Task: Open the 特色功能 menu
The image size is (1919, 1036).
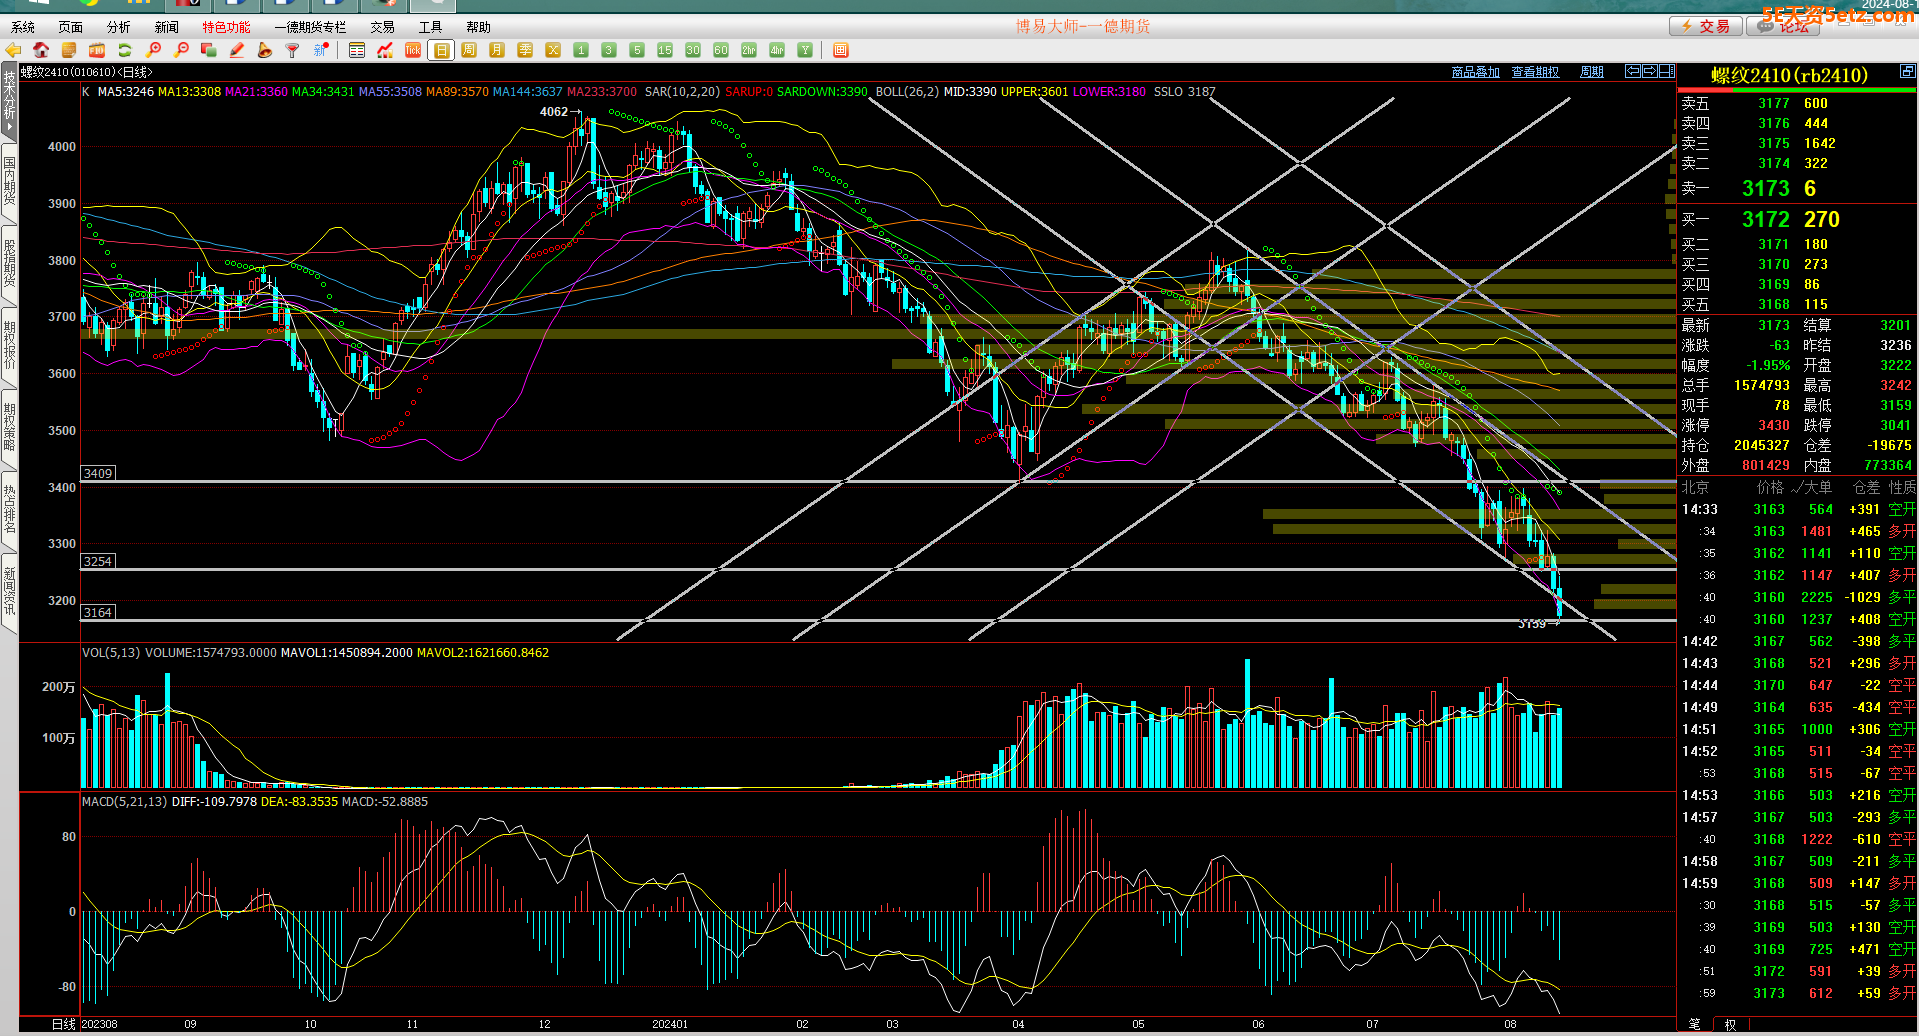Action: click(x=226, y=27)
